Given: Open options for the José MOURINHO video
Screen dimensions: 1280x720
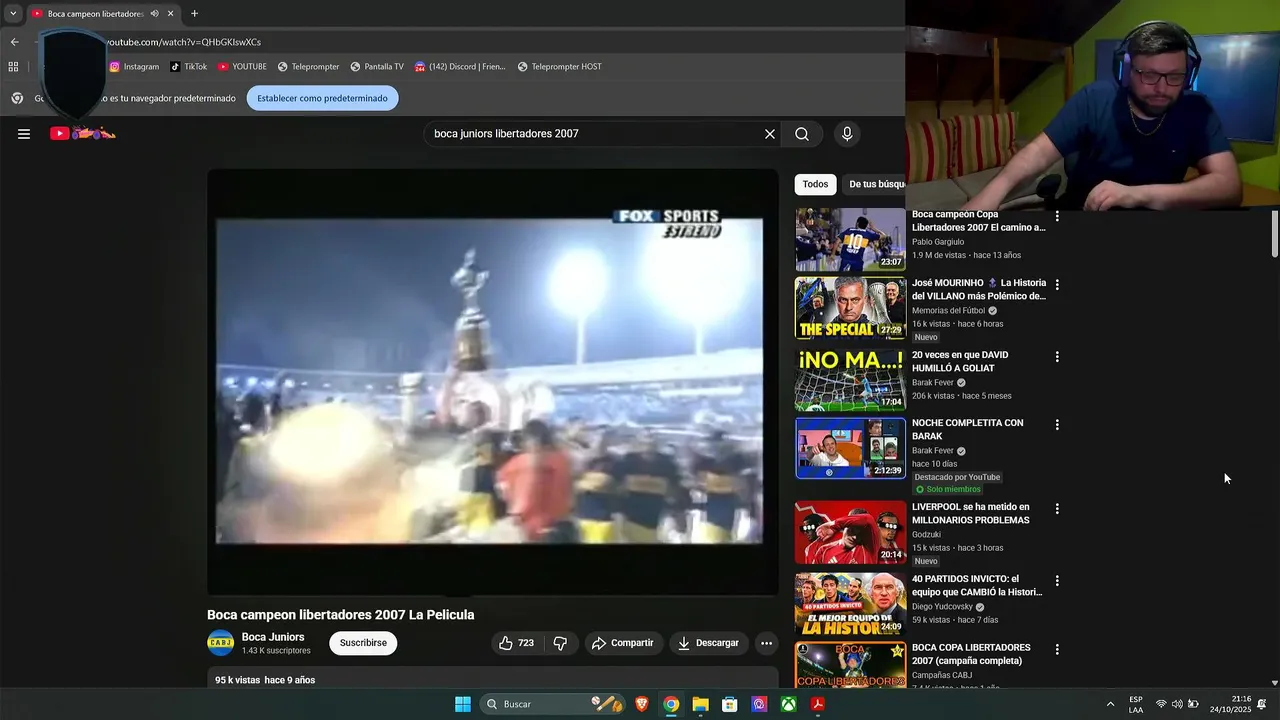Looking at the screenshot, I should tap(1057, 284).
